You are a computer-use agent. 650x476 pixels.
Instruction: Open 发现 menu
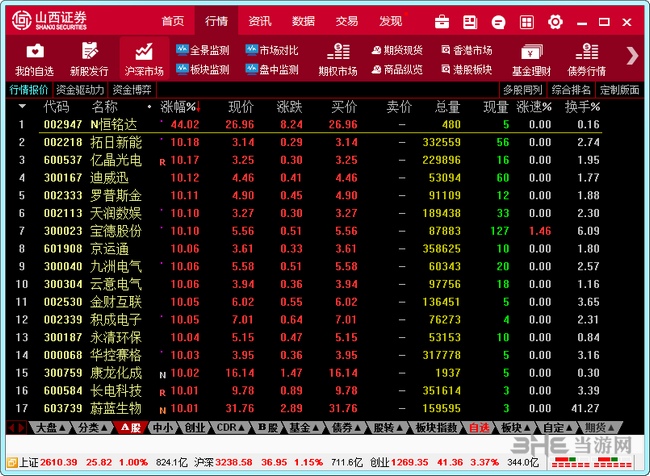[x=390, y=21]
